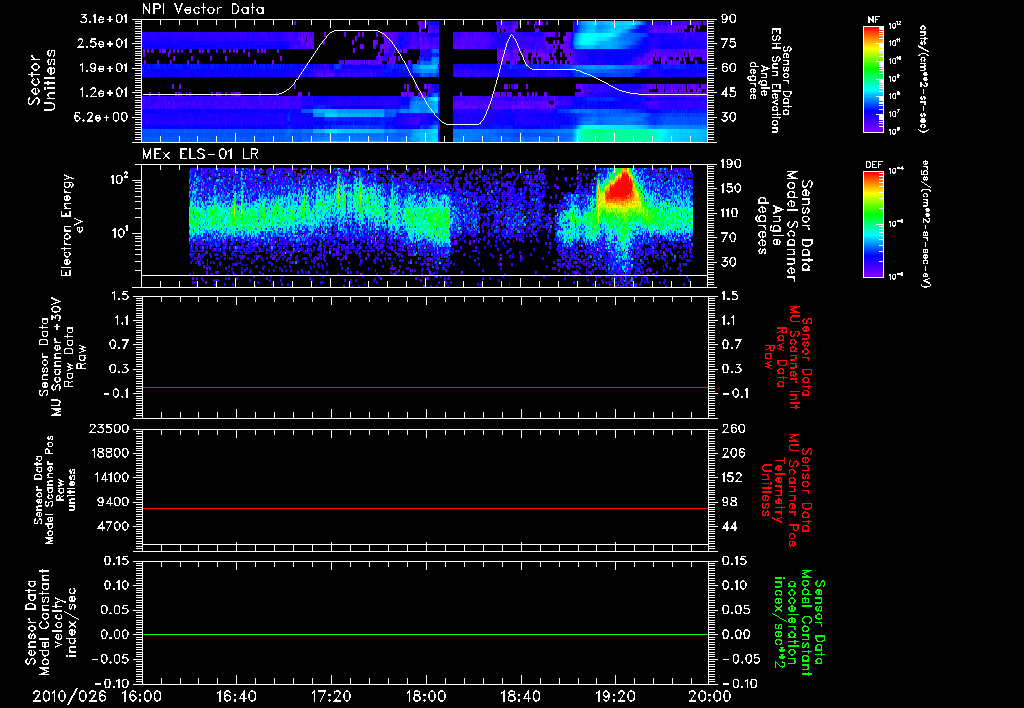Screen dimensions: 1024x708
Task: Click the DEF energy flux color bar
Action: coord(873,224)
